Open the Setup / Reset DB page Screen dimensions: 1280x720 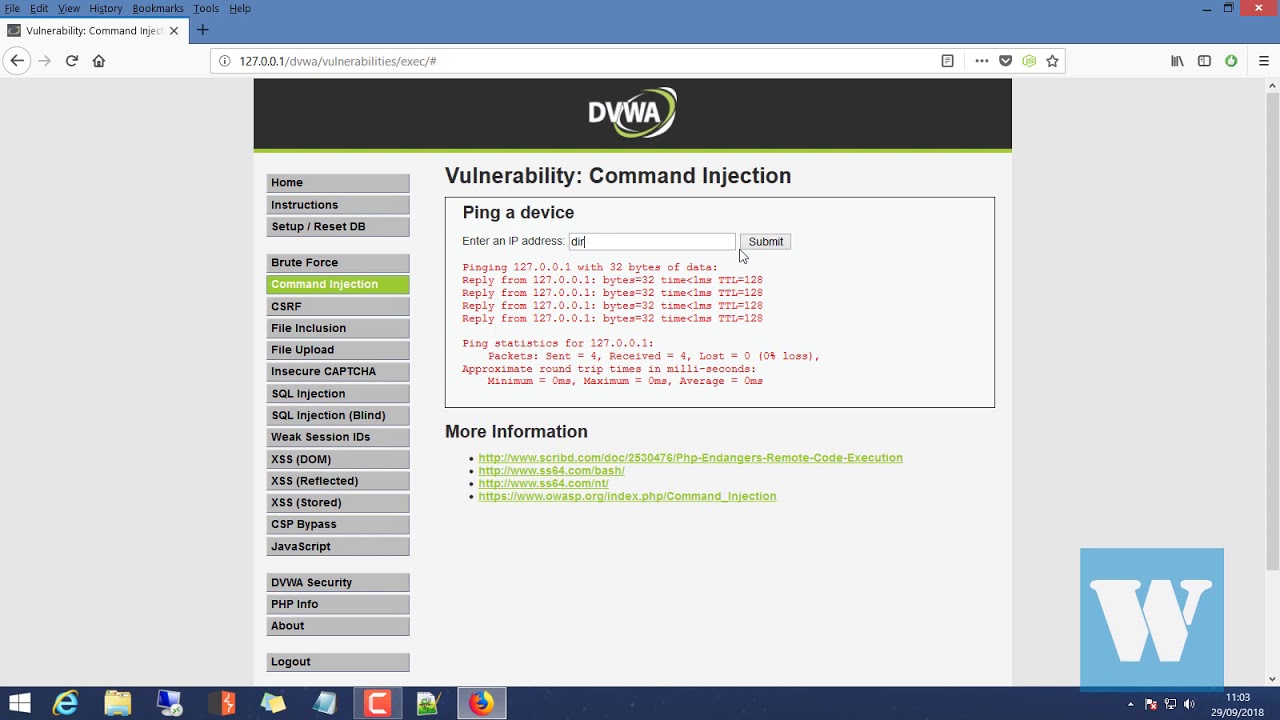[x=338, y=227]
